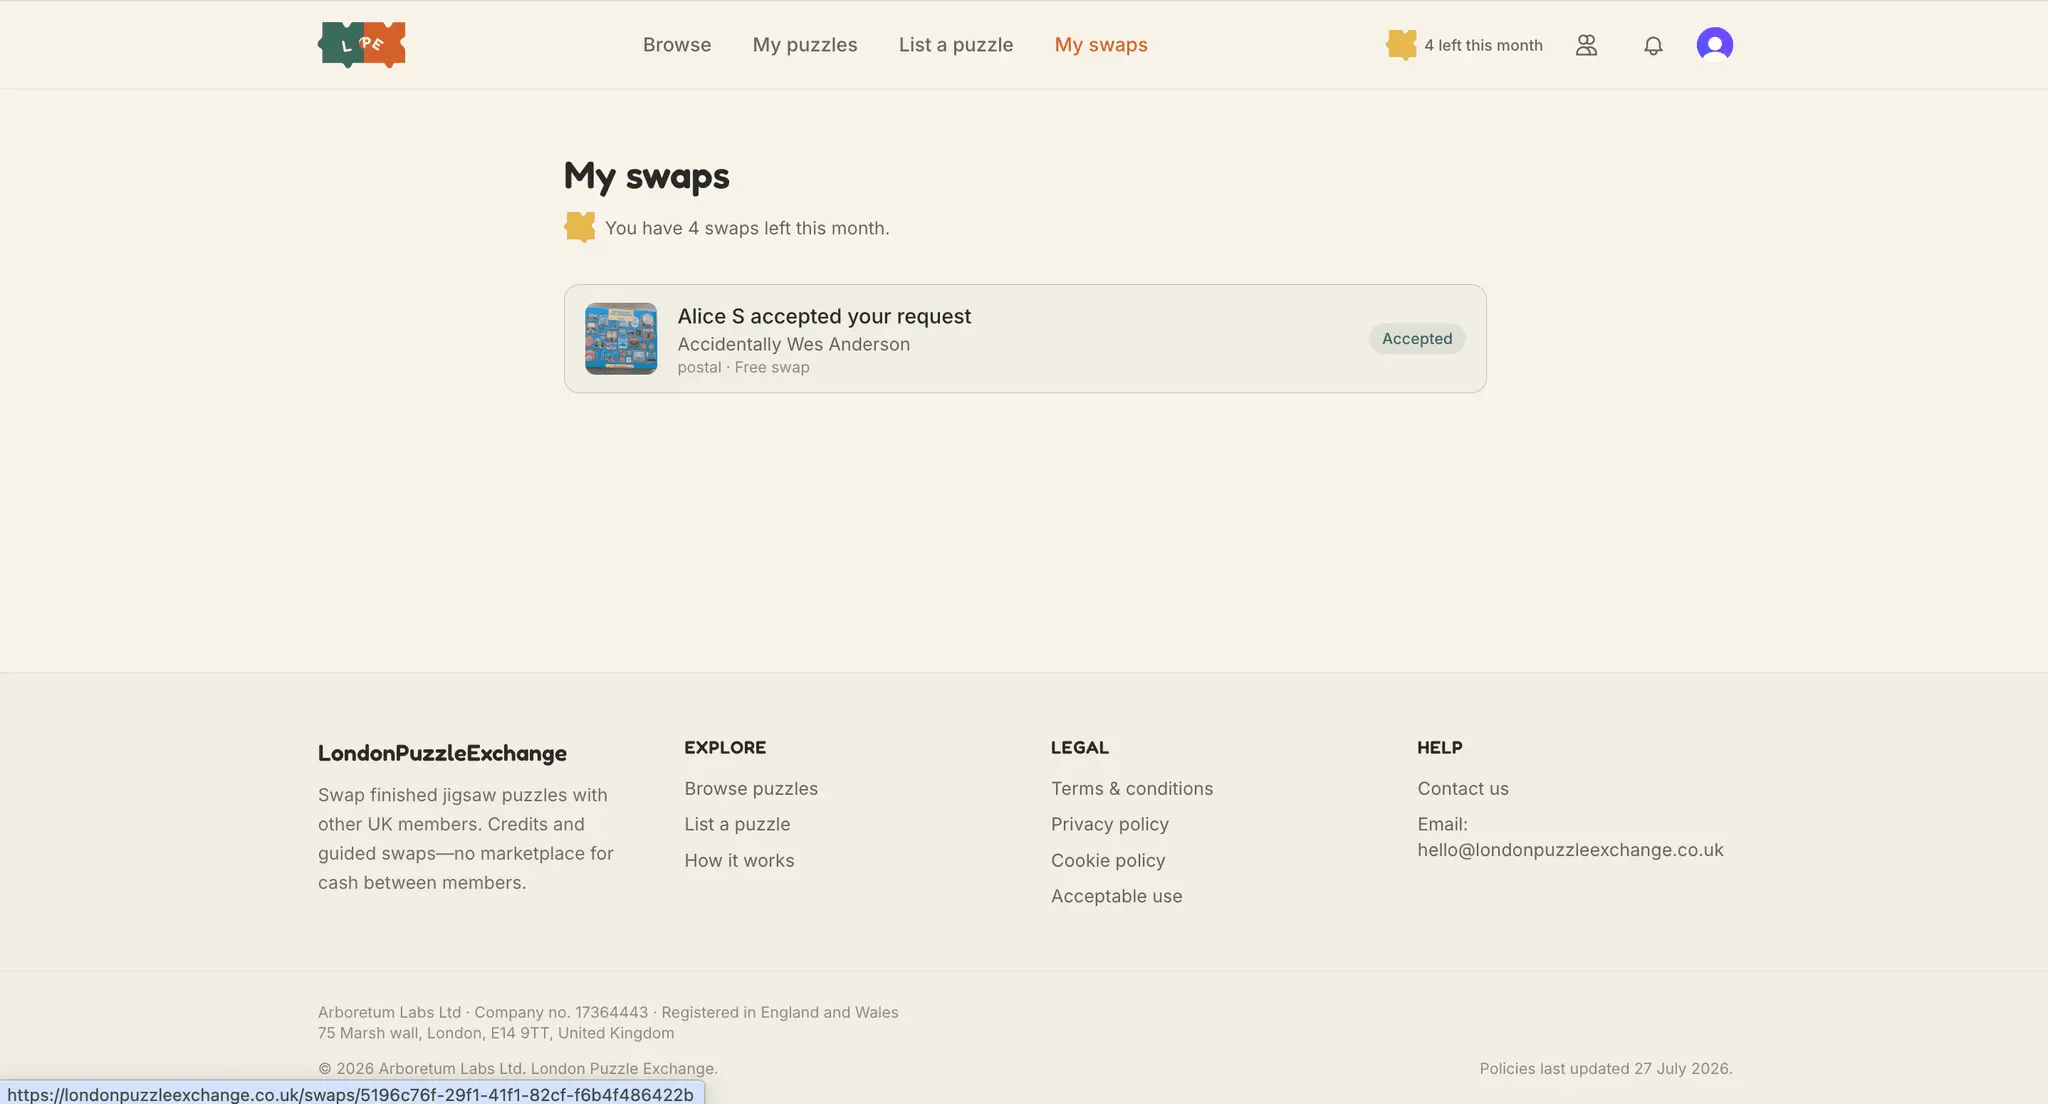Click the LPE puzzle-piece logo
The height and width of the screenshot is (1104, 2048).
click(362, 45)
